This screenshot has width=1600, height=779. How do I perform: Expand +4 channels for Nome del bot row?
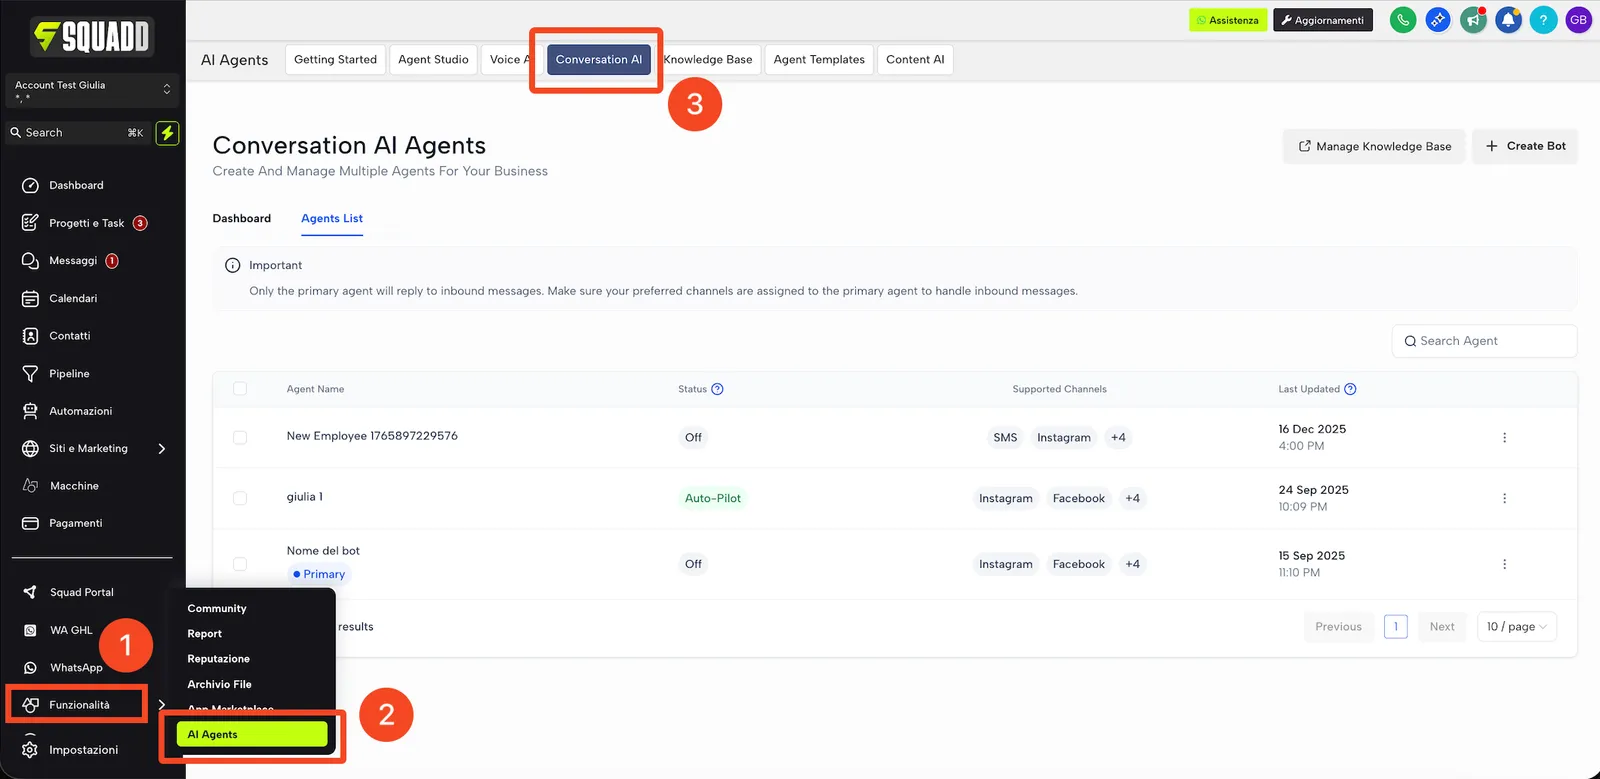tap(1132, 564)
